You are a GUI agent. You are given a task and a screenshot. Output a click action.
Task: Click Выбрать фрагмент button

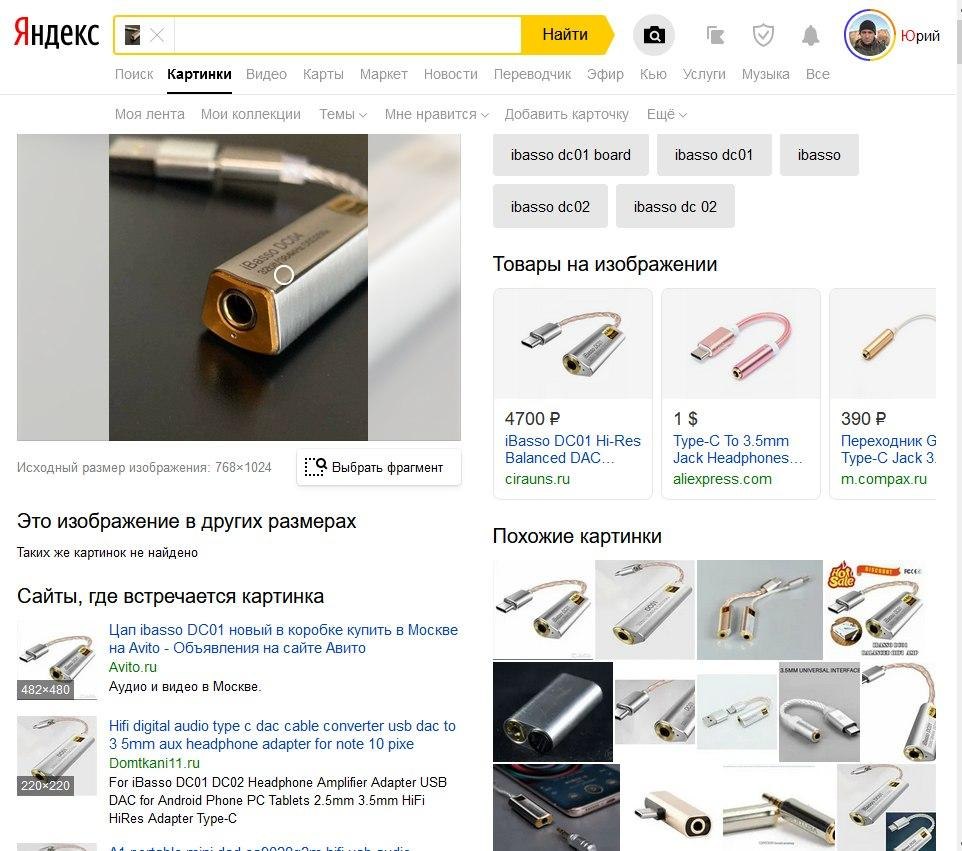click(379, 468)
